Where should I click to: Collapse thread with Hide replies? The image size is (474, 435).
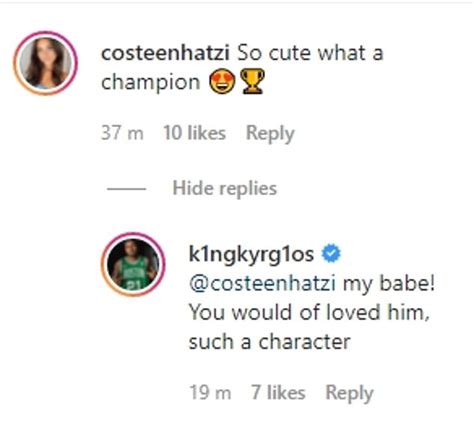(x=225, y=189)
